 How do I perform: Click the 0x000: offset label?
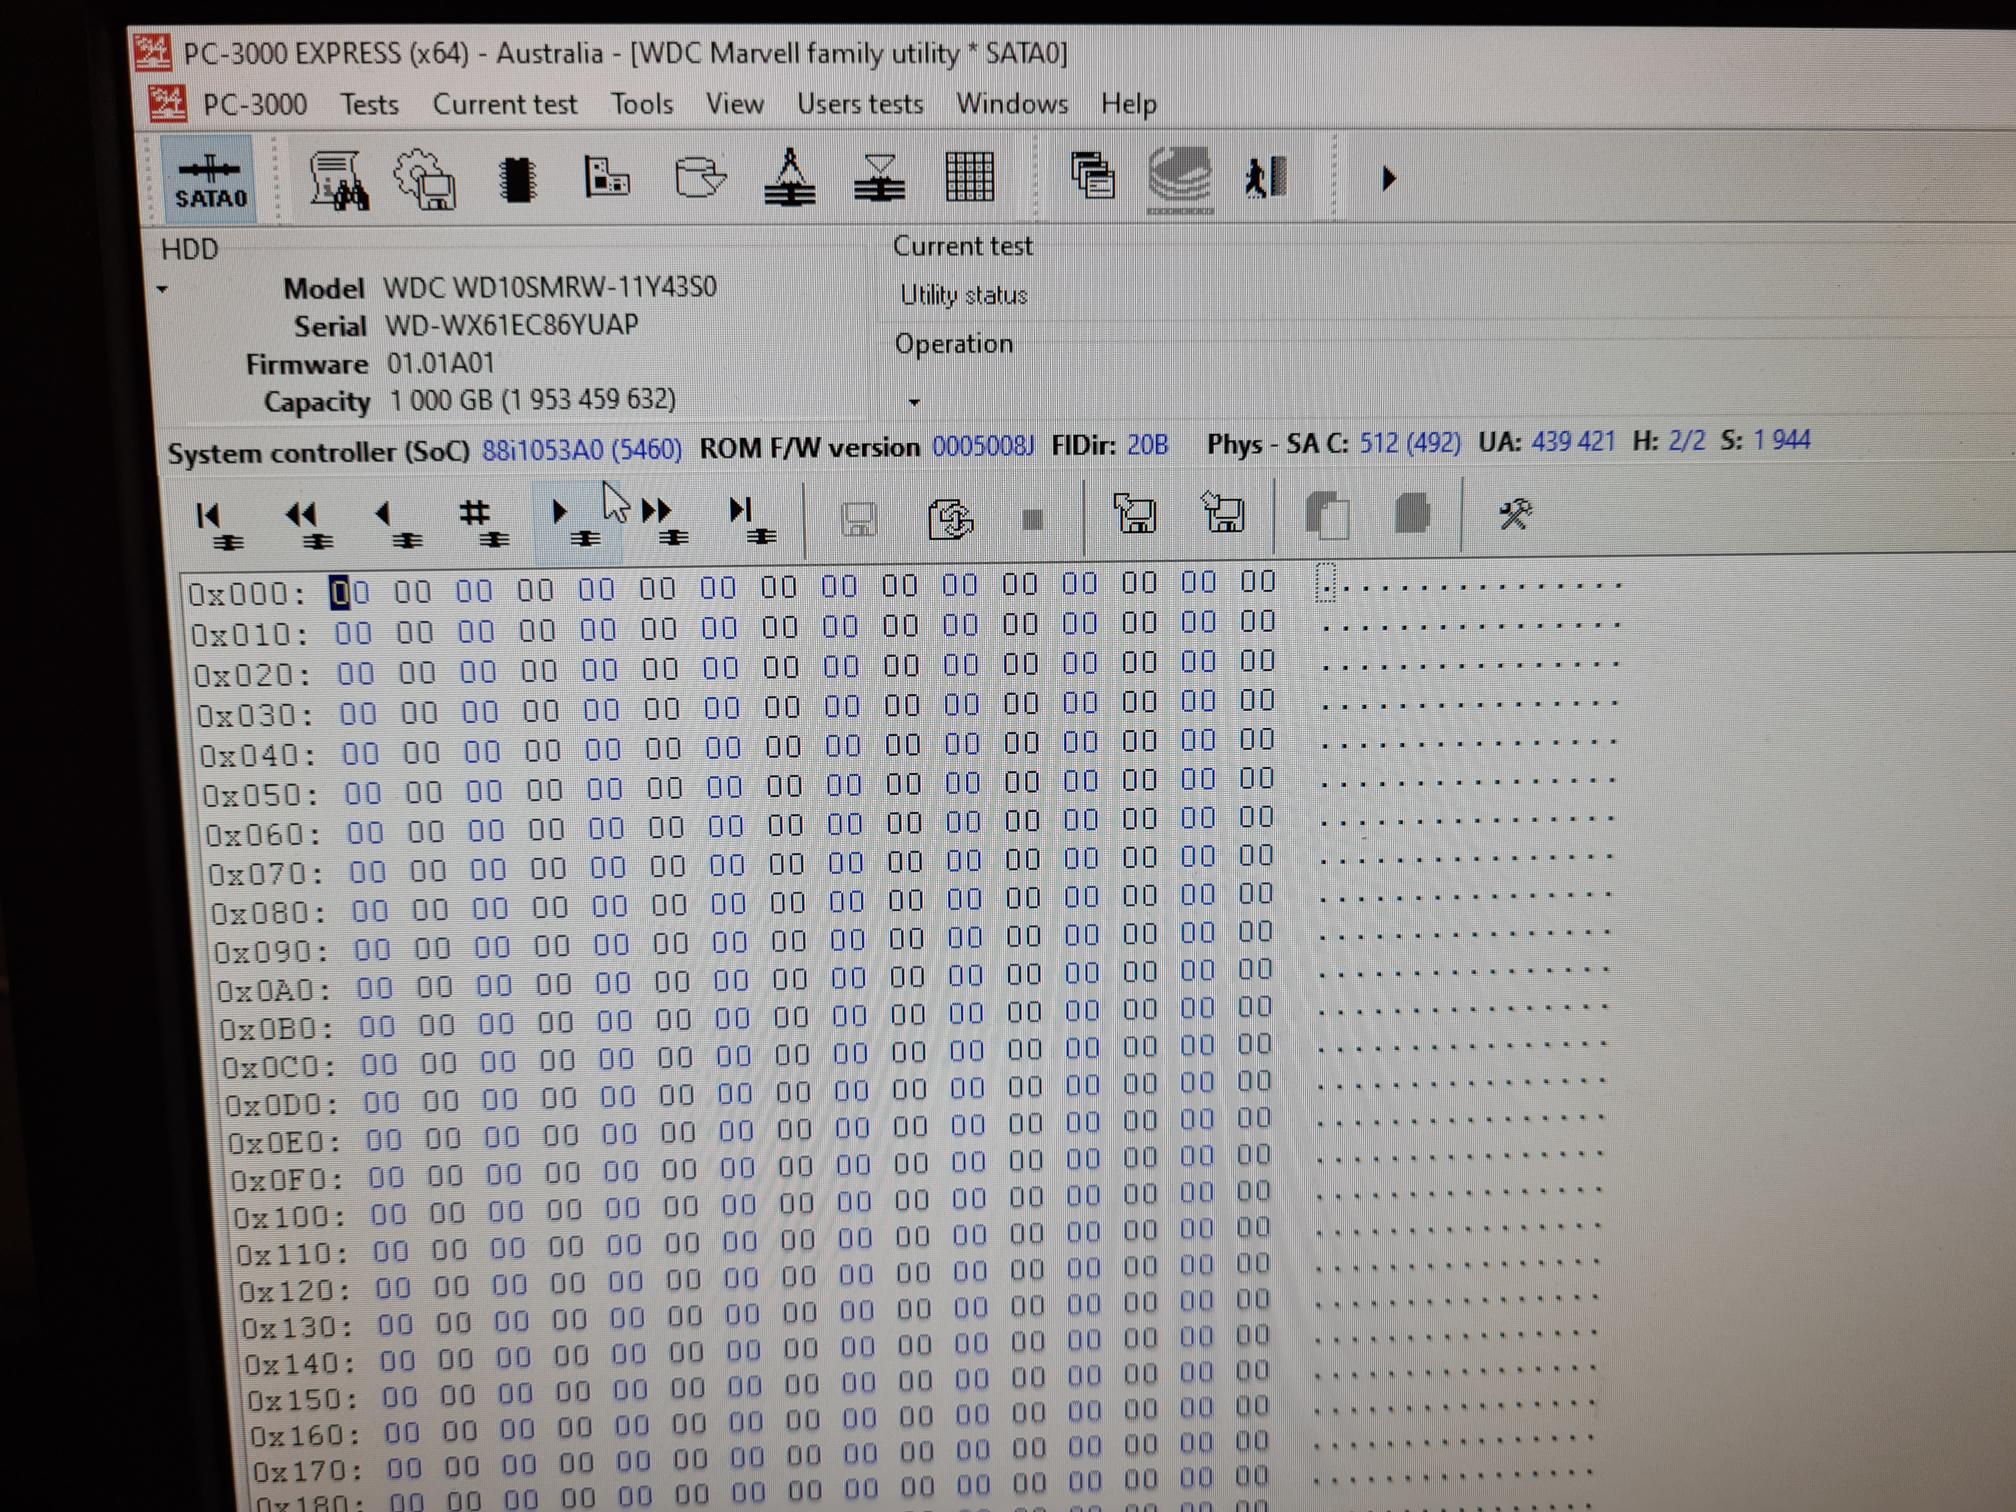click(x=247, y=595)
